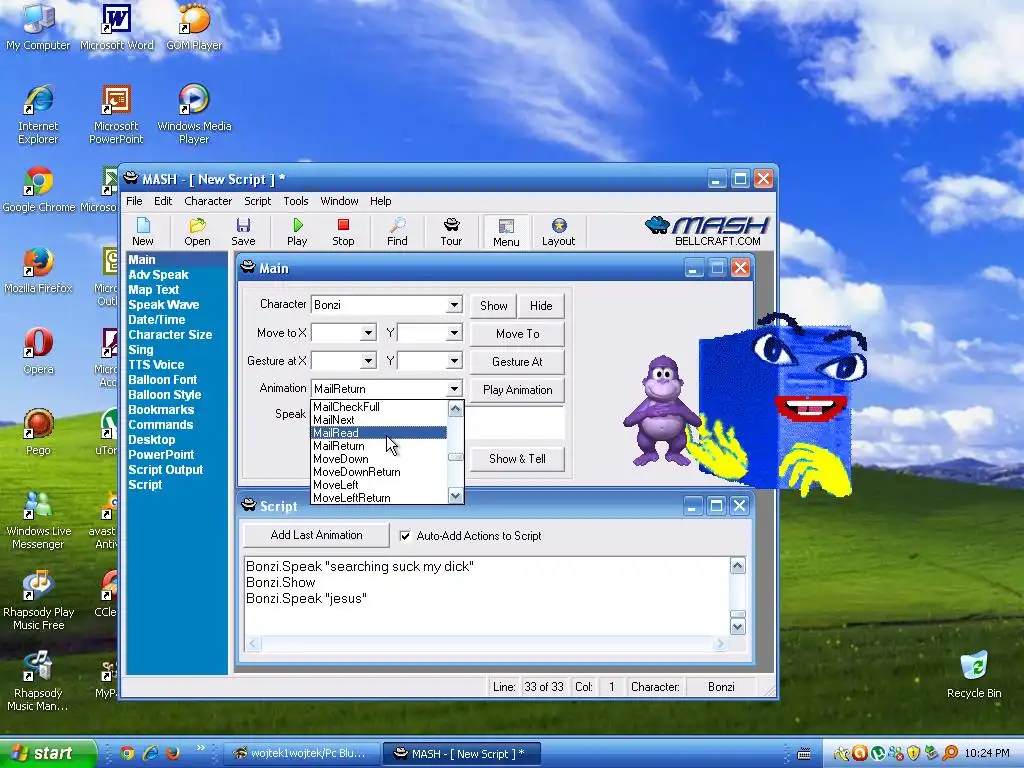
Task: Click the Show character button
Action: pos(493,306)
